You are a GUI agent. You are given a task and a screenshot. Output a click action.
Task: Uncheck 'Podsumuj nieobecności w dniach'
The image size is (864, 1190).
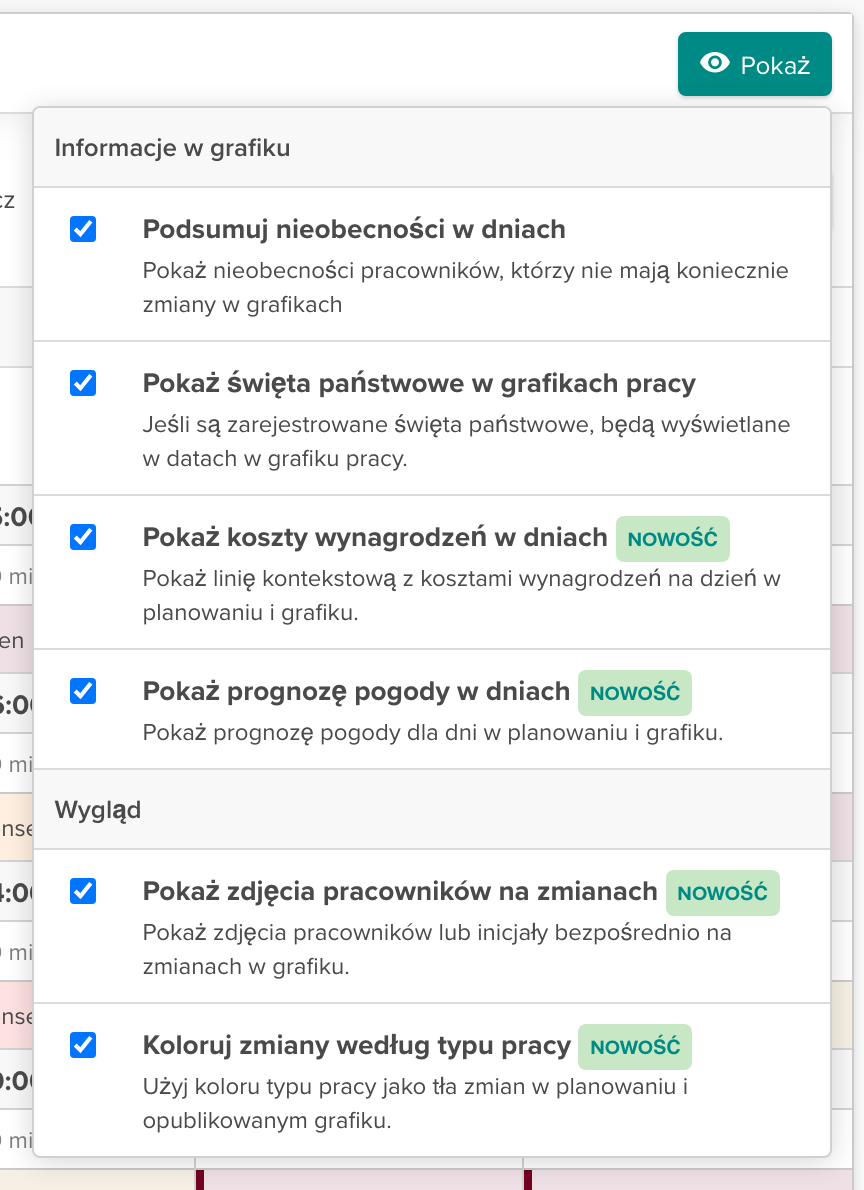(82, 229)
